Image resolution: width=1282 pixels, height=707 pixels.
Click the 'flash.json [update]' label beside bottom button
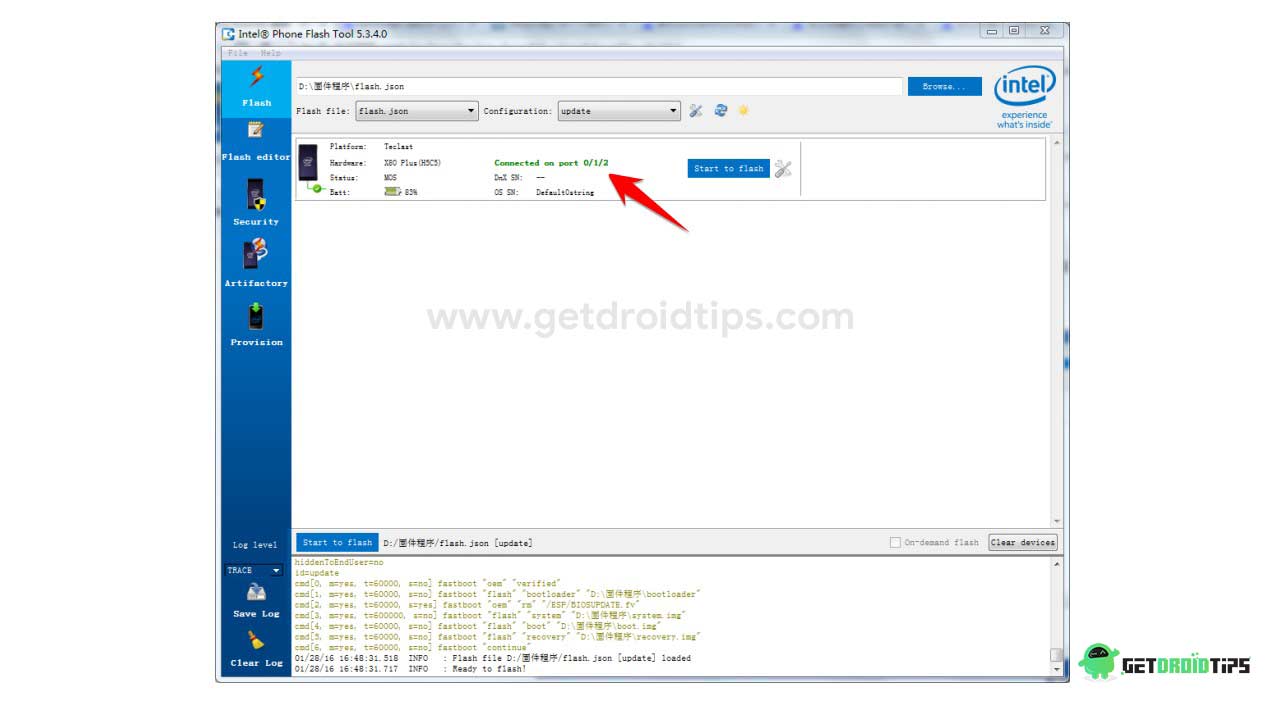(458, 543)
